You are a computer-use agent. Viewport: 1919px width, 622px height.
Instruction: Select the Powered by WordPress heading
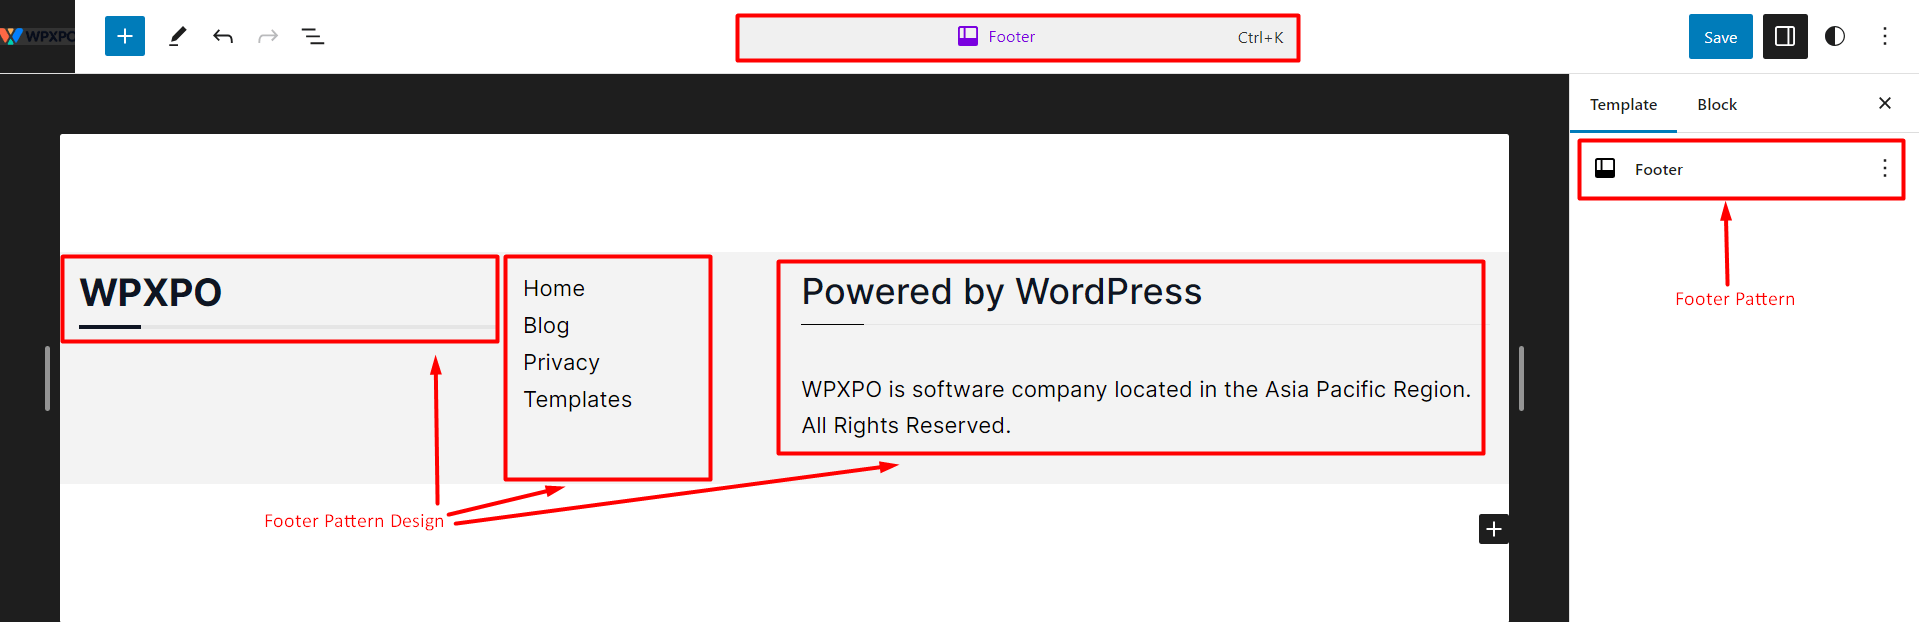(x=1001, y=291)
